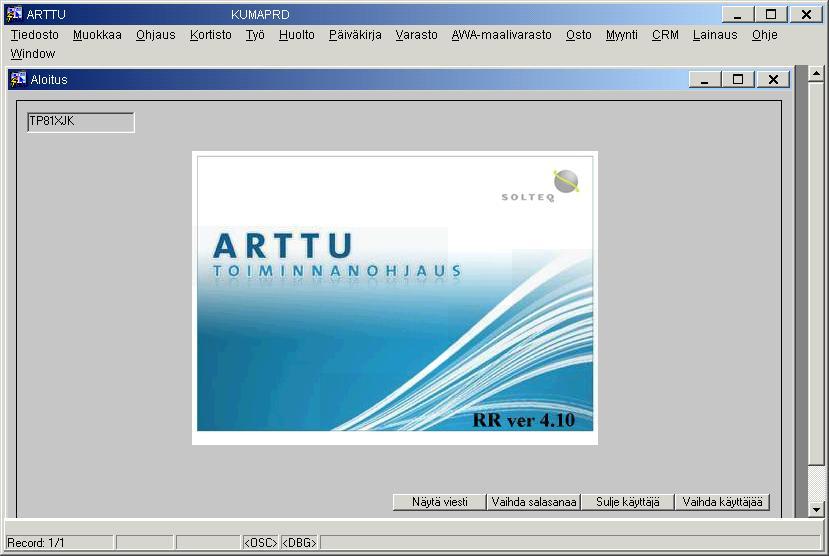
Task: Click the vertical scrollbar thumb
Action: point(816,273)
